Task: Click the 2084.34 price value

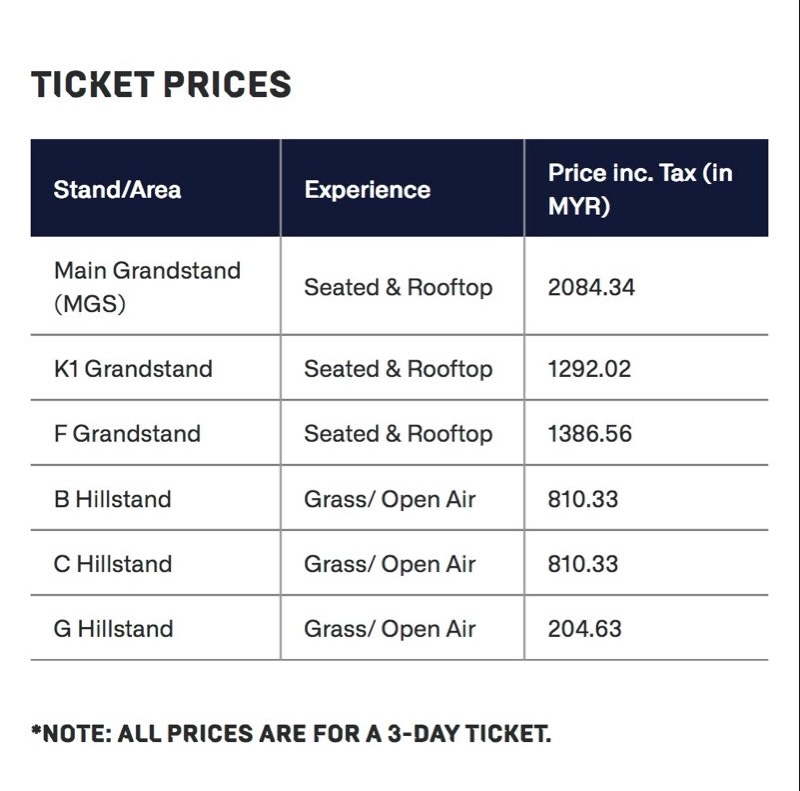Action: point(591,287)
